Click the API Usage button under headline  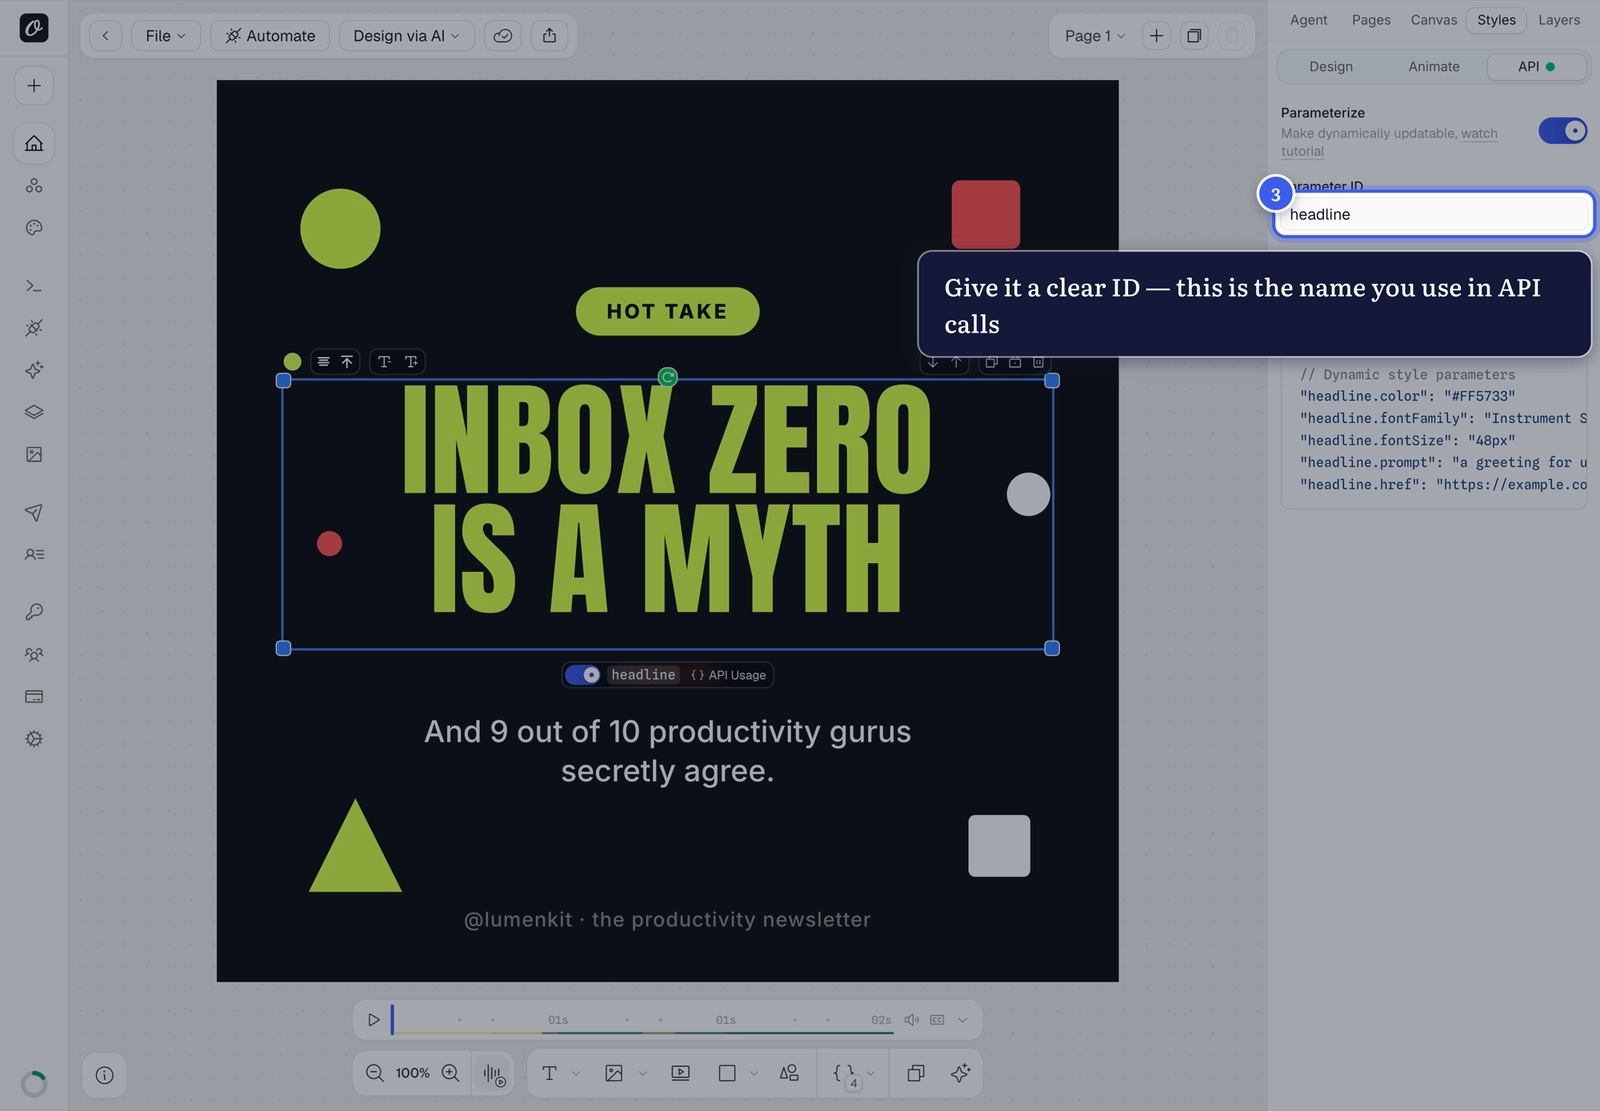tap(728, 675)
